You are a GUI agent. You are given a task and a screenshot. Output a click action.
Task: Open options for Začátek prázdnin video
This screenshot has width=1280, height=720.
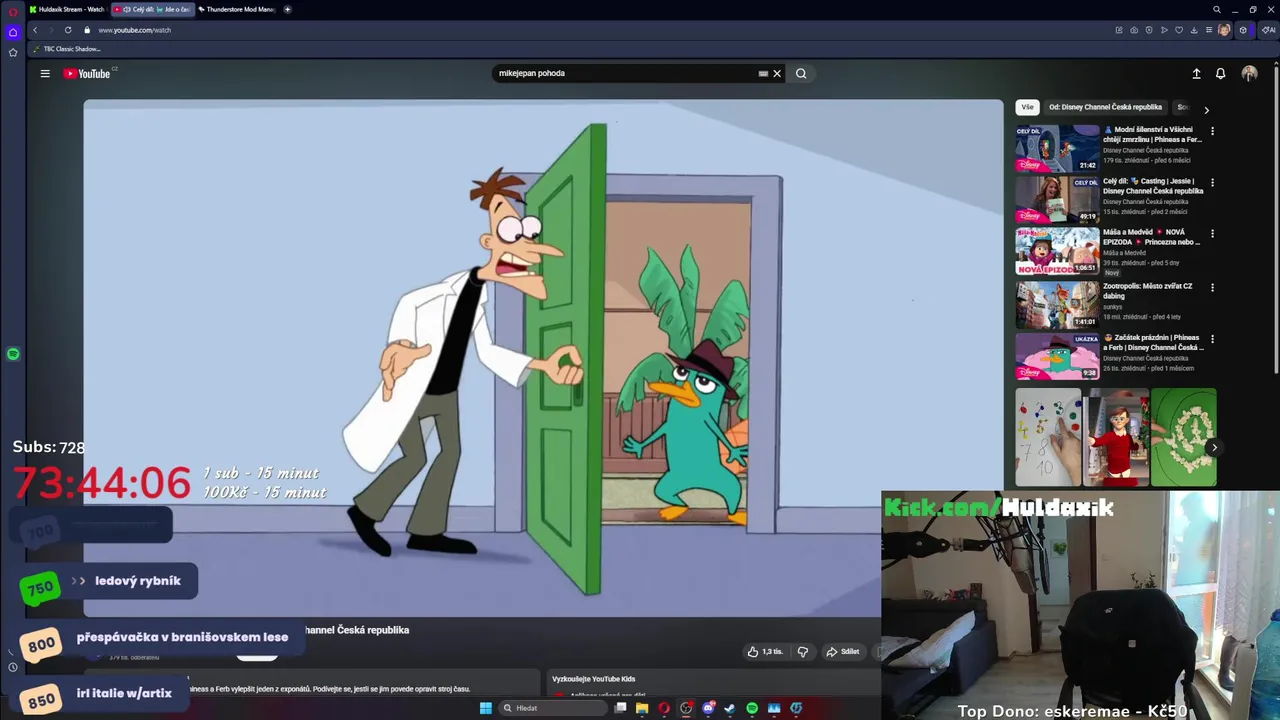point(1212,339)
